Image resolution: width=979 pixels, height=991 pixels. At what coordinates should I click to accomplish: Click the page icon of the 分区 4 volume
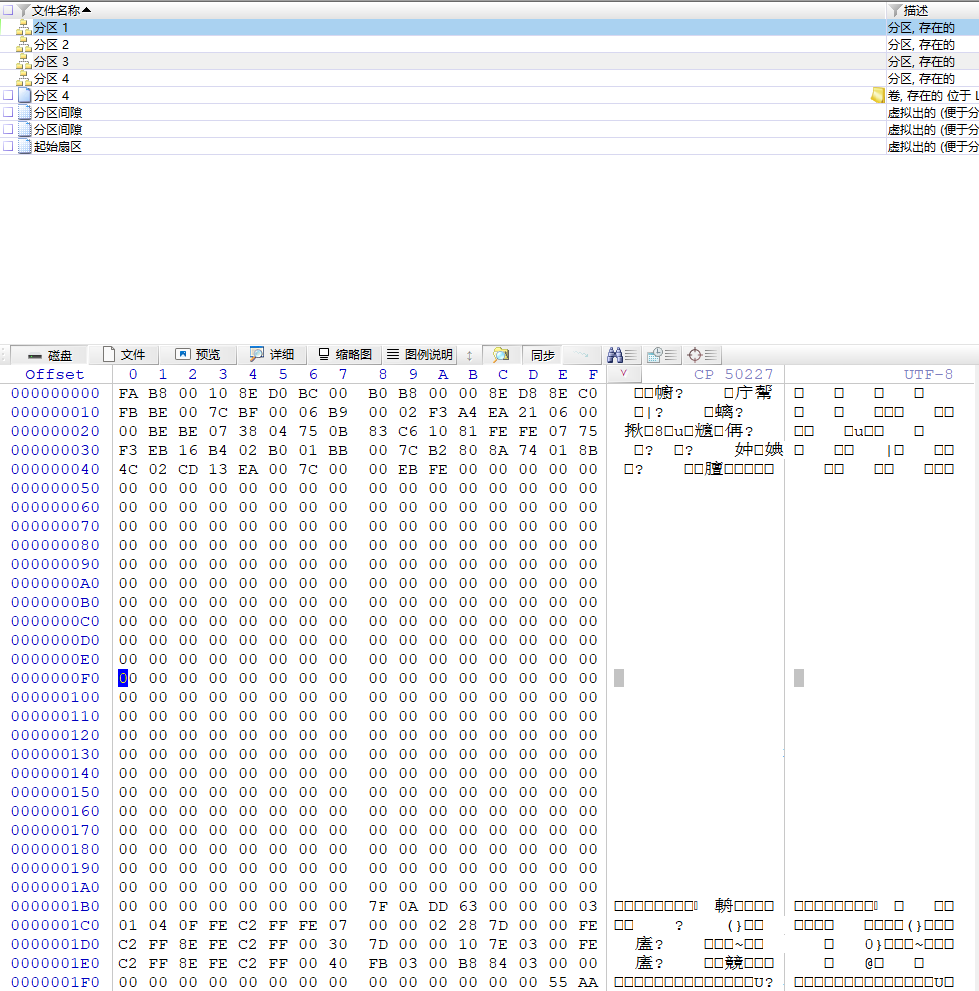(x=25, y=95)
